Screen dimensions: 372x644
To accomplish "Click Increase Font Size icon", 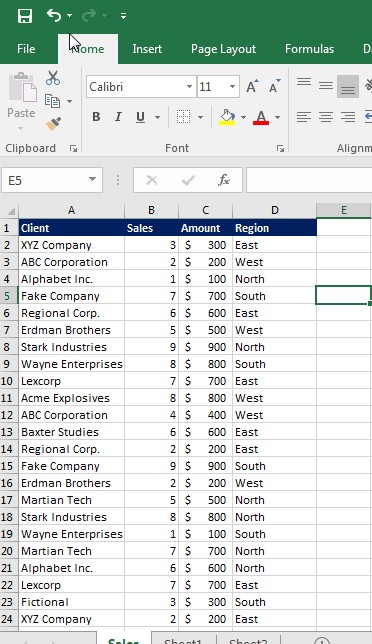I will 252,86.
